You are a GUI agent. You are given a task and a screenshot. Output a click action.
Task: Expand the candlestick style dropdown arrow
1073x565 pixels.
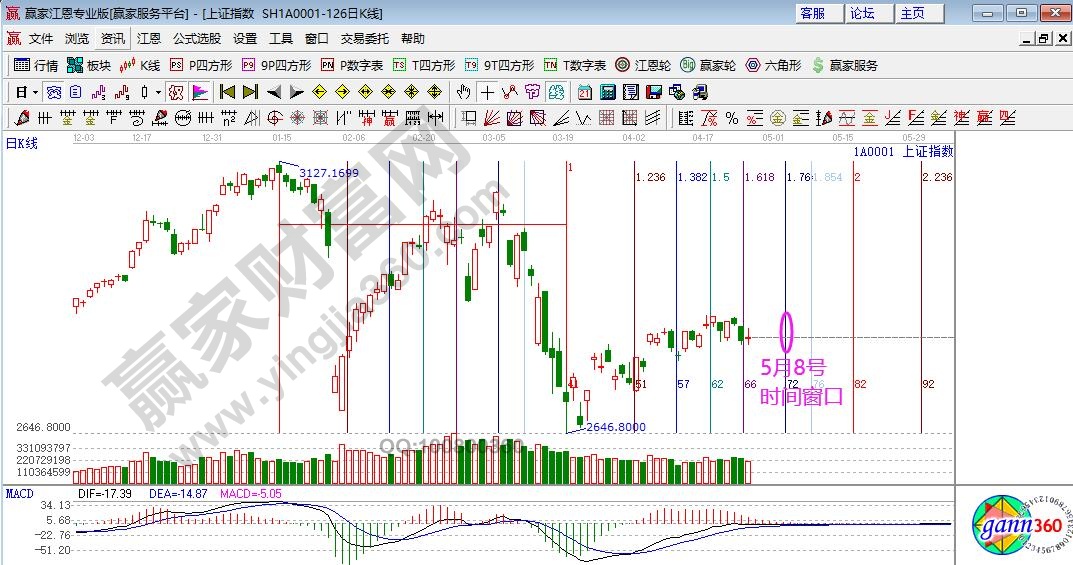pyautogui.click(x=158, y=92)
